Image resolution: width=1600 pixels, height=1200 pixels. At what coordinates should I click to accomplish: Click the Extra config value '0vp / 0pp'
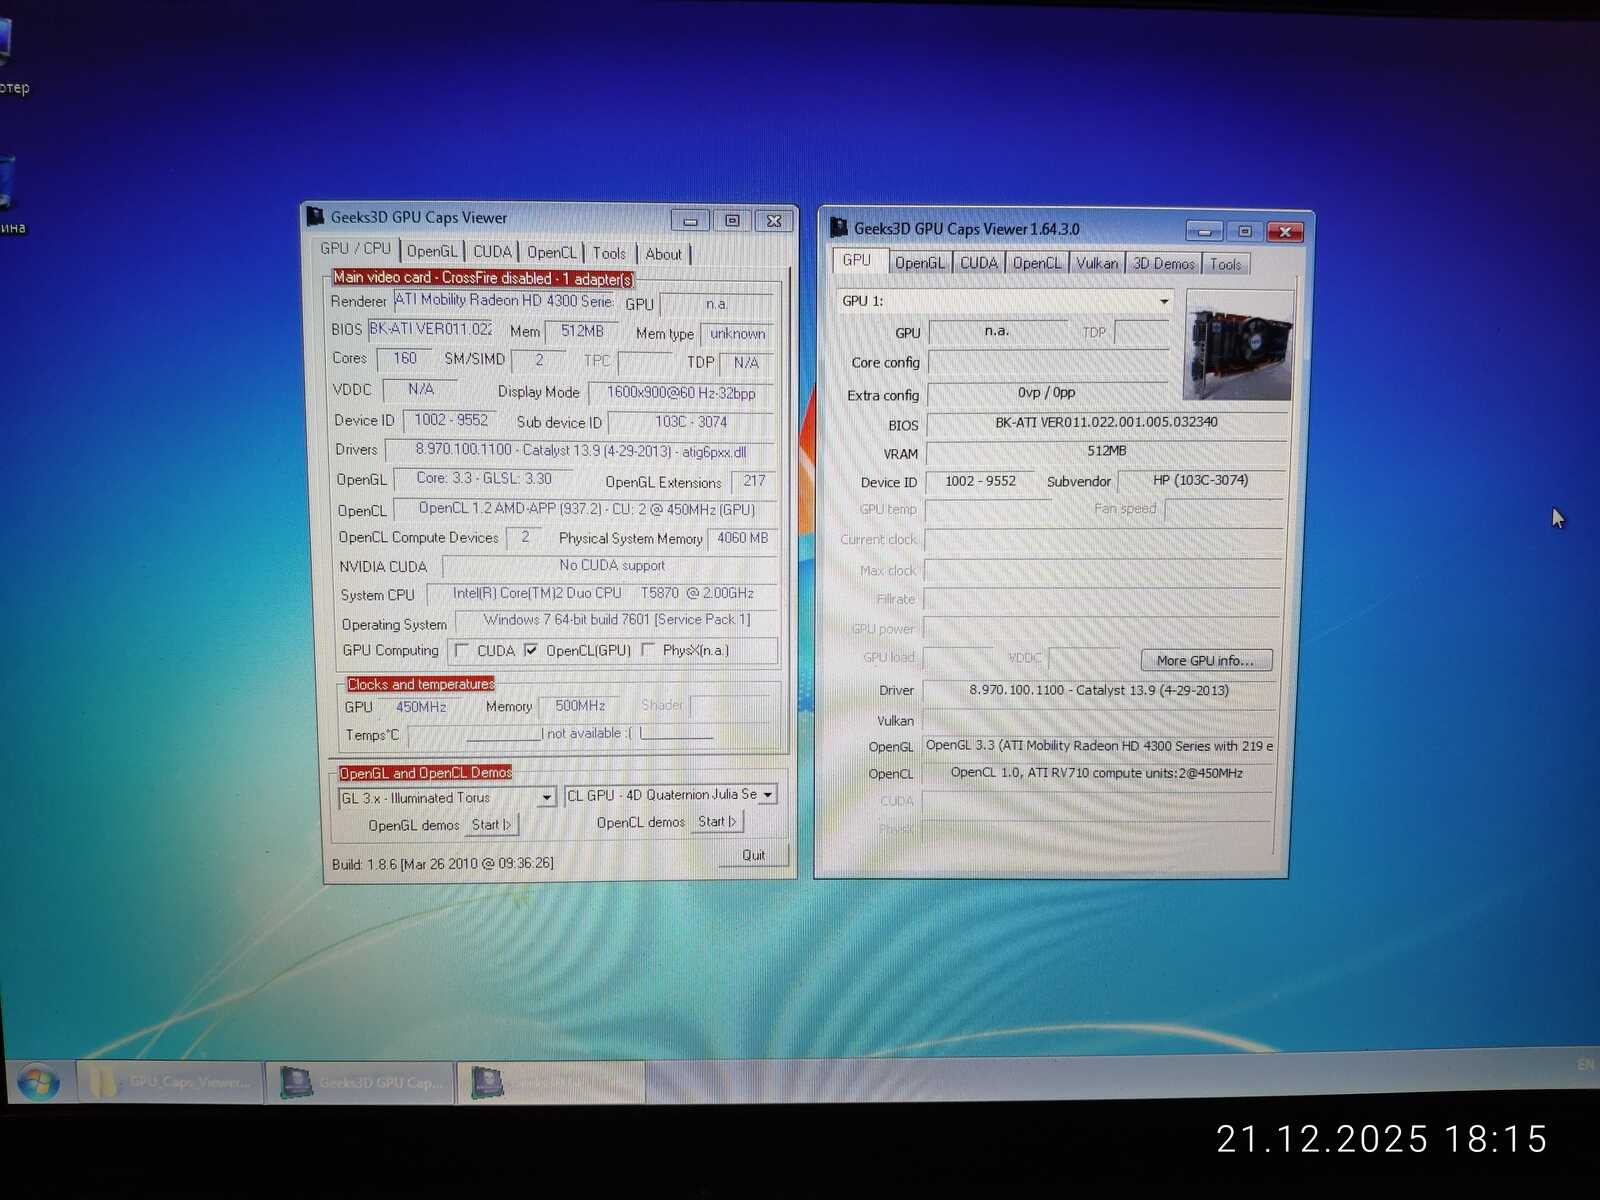(1047, 393)
